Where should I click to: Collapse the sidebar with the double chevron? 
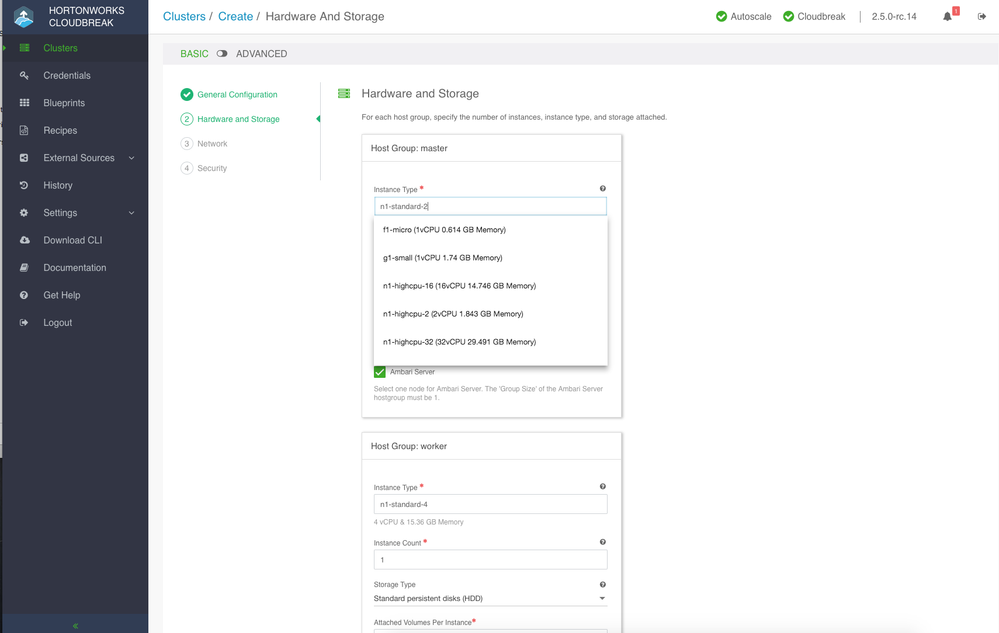point(75,625)
